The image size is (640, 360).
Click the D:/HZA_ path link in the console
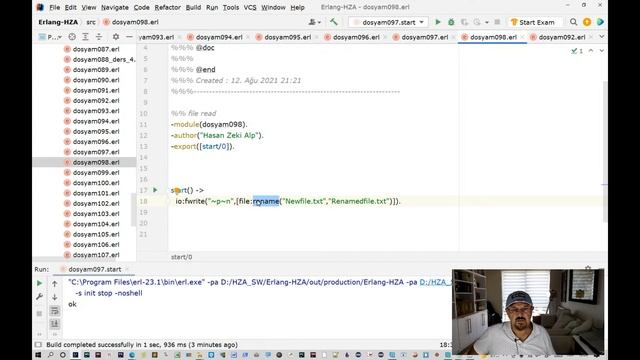point(435,282)
